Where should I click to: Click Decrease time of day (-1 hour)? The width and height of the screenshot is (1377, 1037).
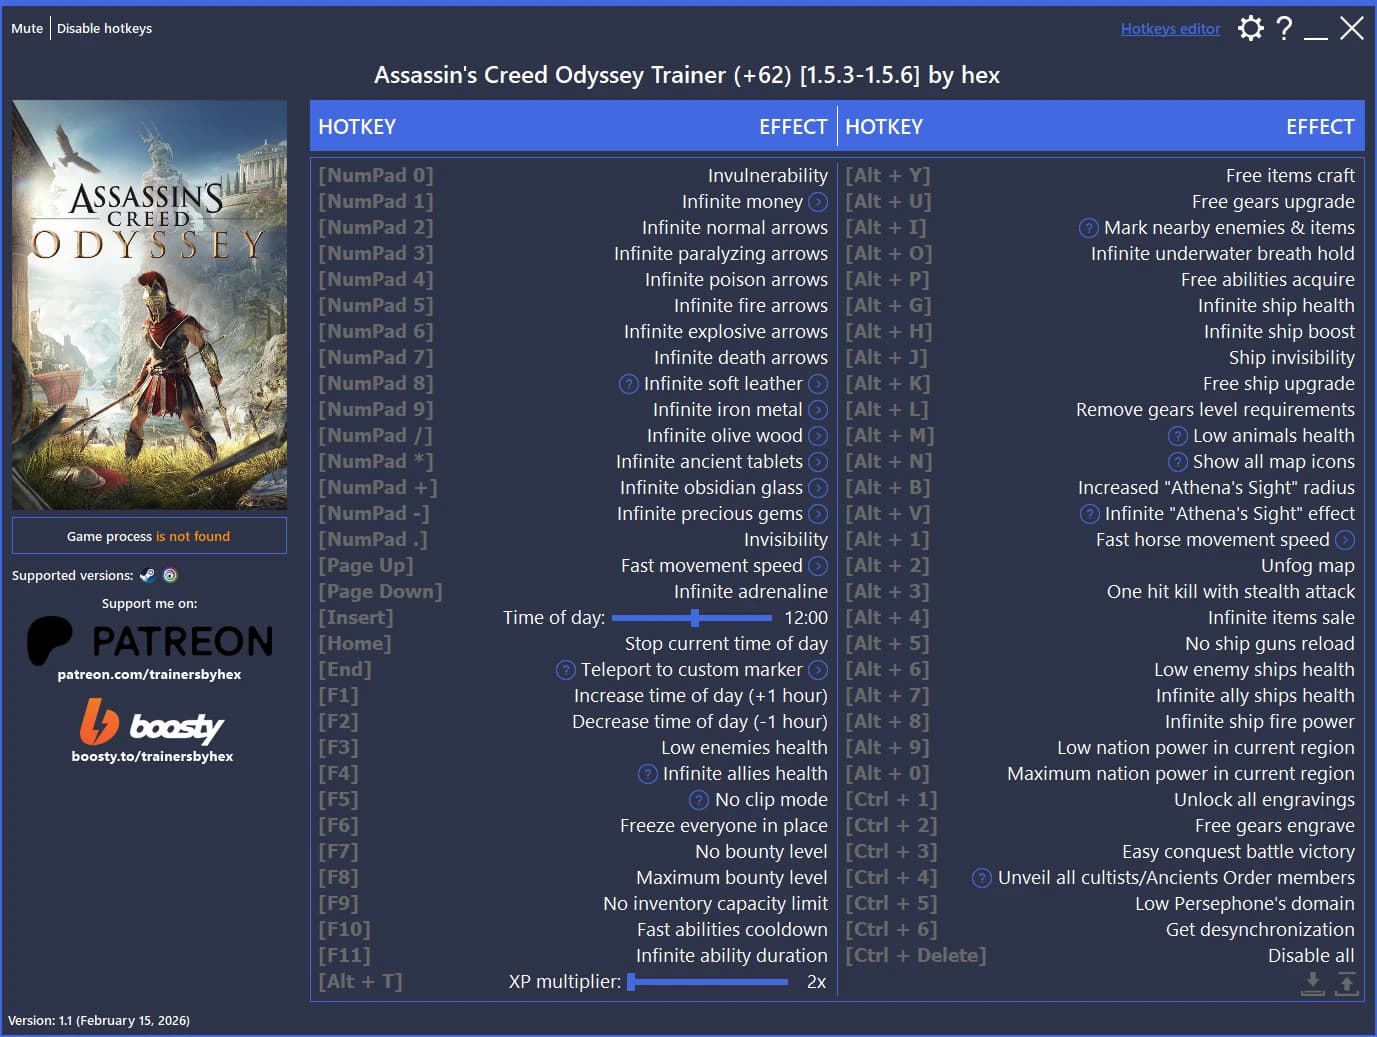(x=699, y=722)
